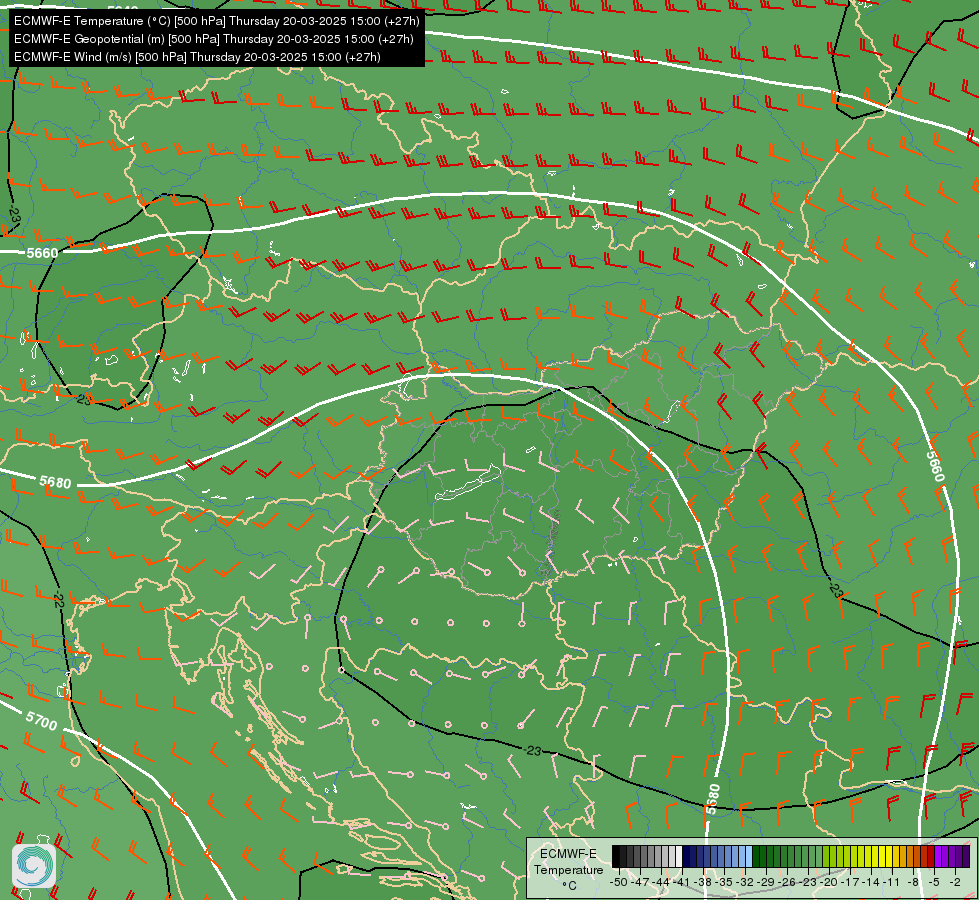This screenshot has width=979, height=900.
Task: Click the legend title ECMWF-E Temperature °C
Action: (568, 869)
